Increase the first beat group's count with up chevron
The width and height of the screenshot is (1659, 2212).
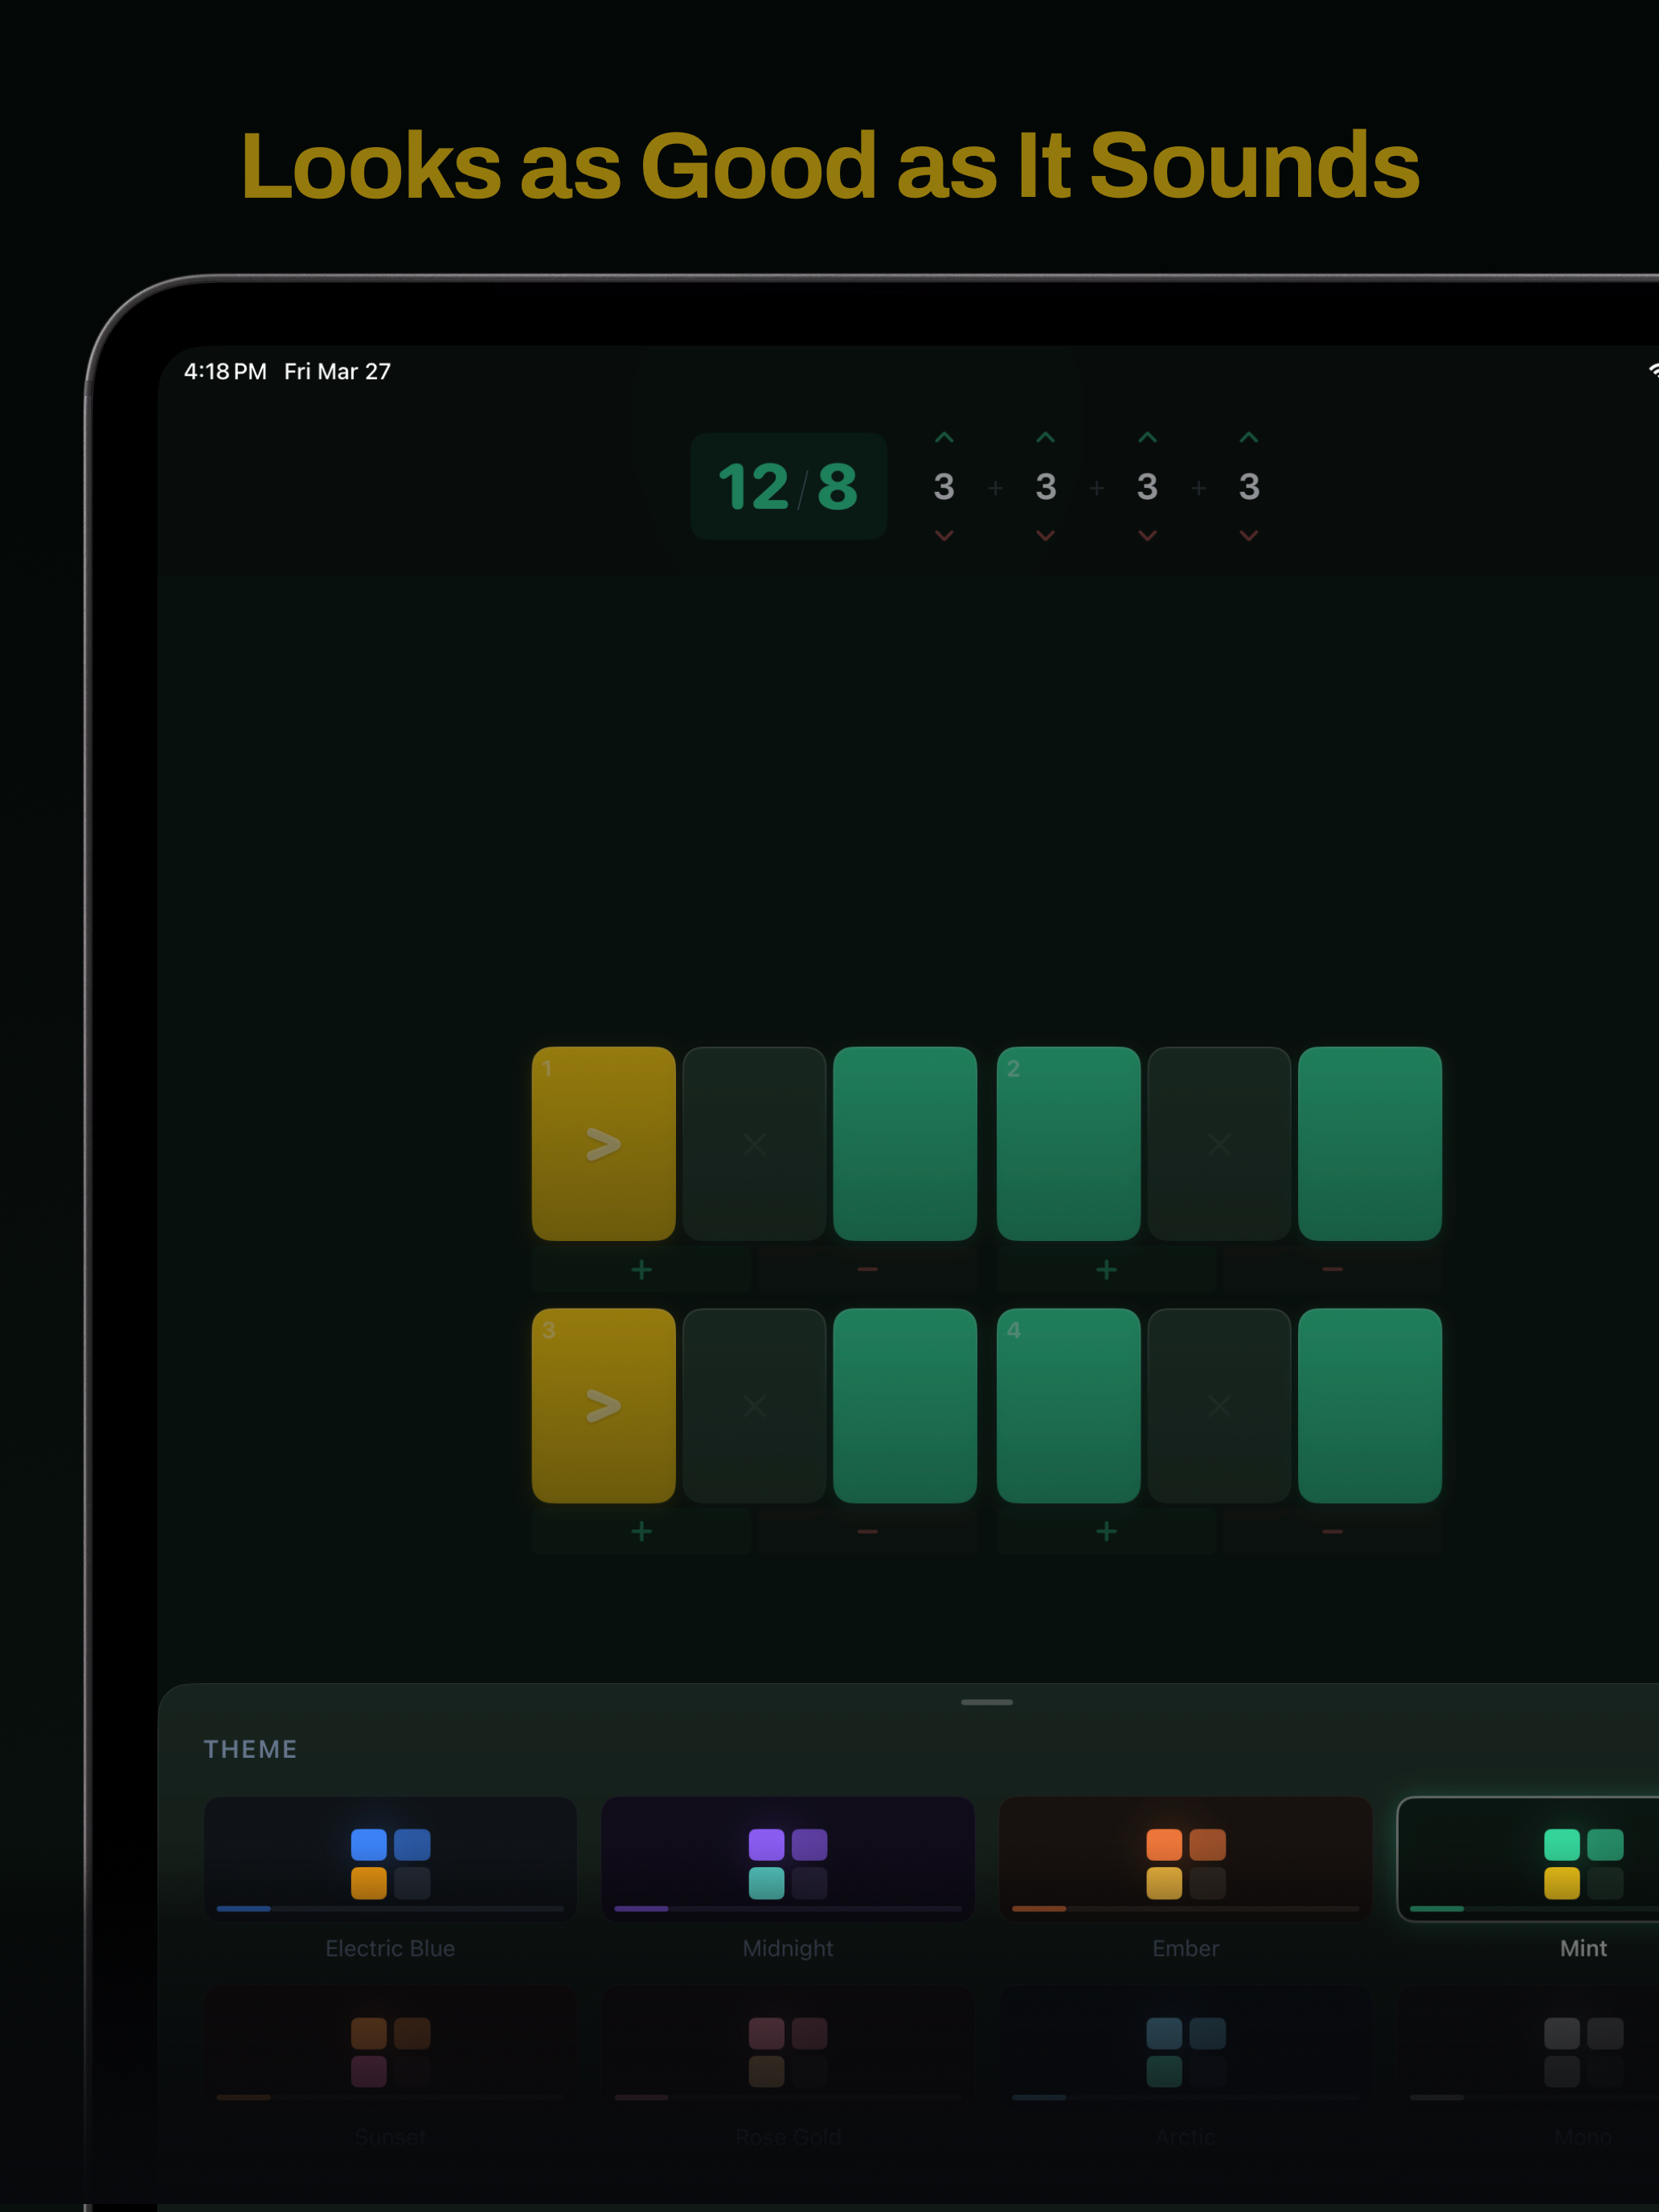tap(943, 438)
